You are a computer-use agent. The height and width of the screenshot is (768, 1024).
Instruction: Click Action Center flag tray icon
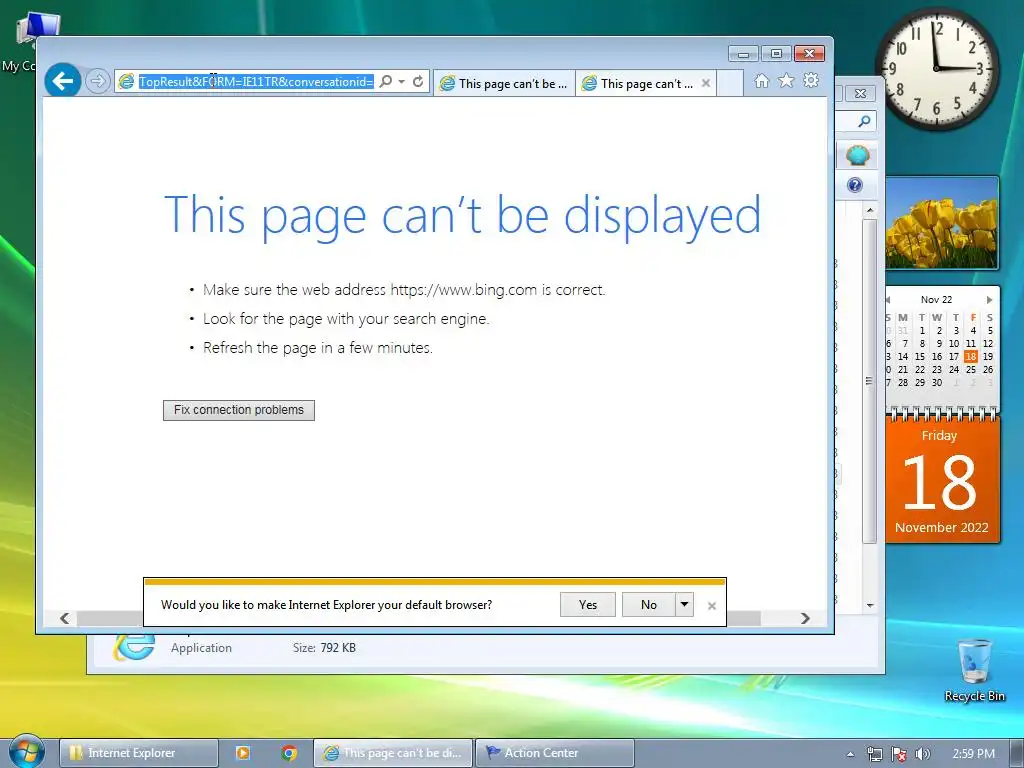(899, 754)
